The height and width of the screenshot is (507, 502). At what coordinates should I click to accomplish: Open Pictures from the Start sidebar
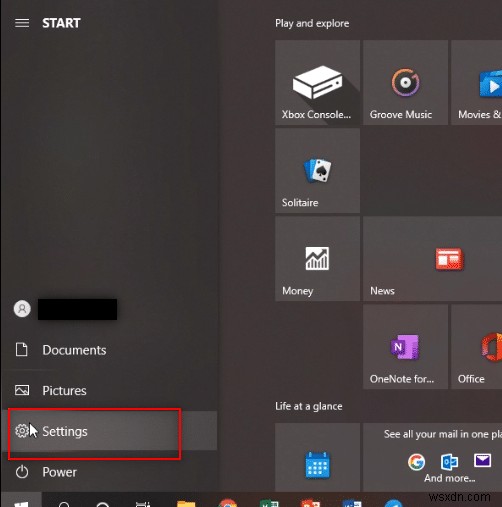109,390
